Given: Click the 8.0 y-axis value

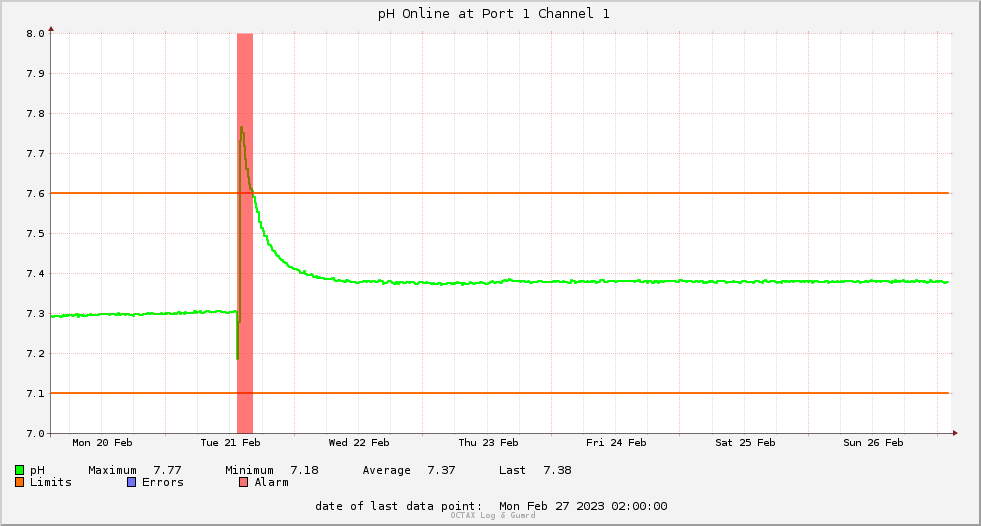Looking at the screenshot, I should [36, 34].
